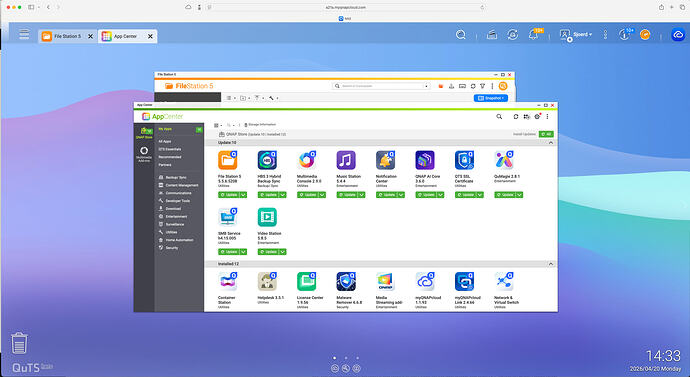The image size is (690, 377).
Task: Select Multimedia Add-ons in App Center left rail
Action: [x=144, y=154]
